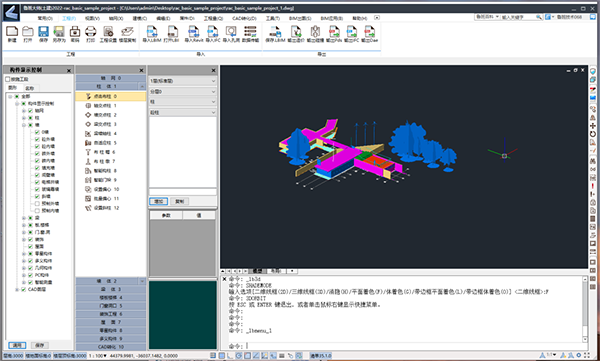600x361 pixels.
Task: Click the Save (保存) floppy disk icon
Action: point(43,32)
